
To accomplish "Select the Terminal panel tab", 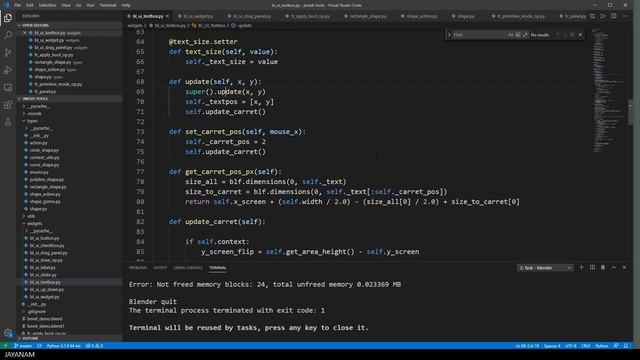I will pos(218,268).
